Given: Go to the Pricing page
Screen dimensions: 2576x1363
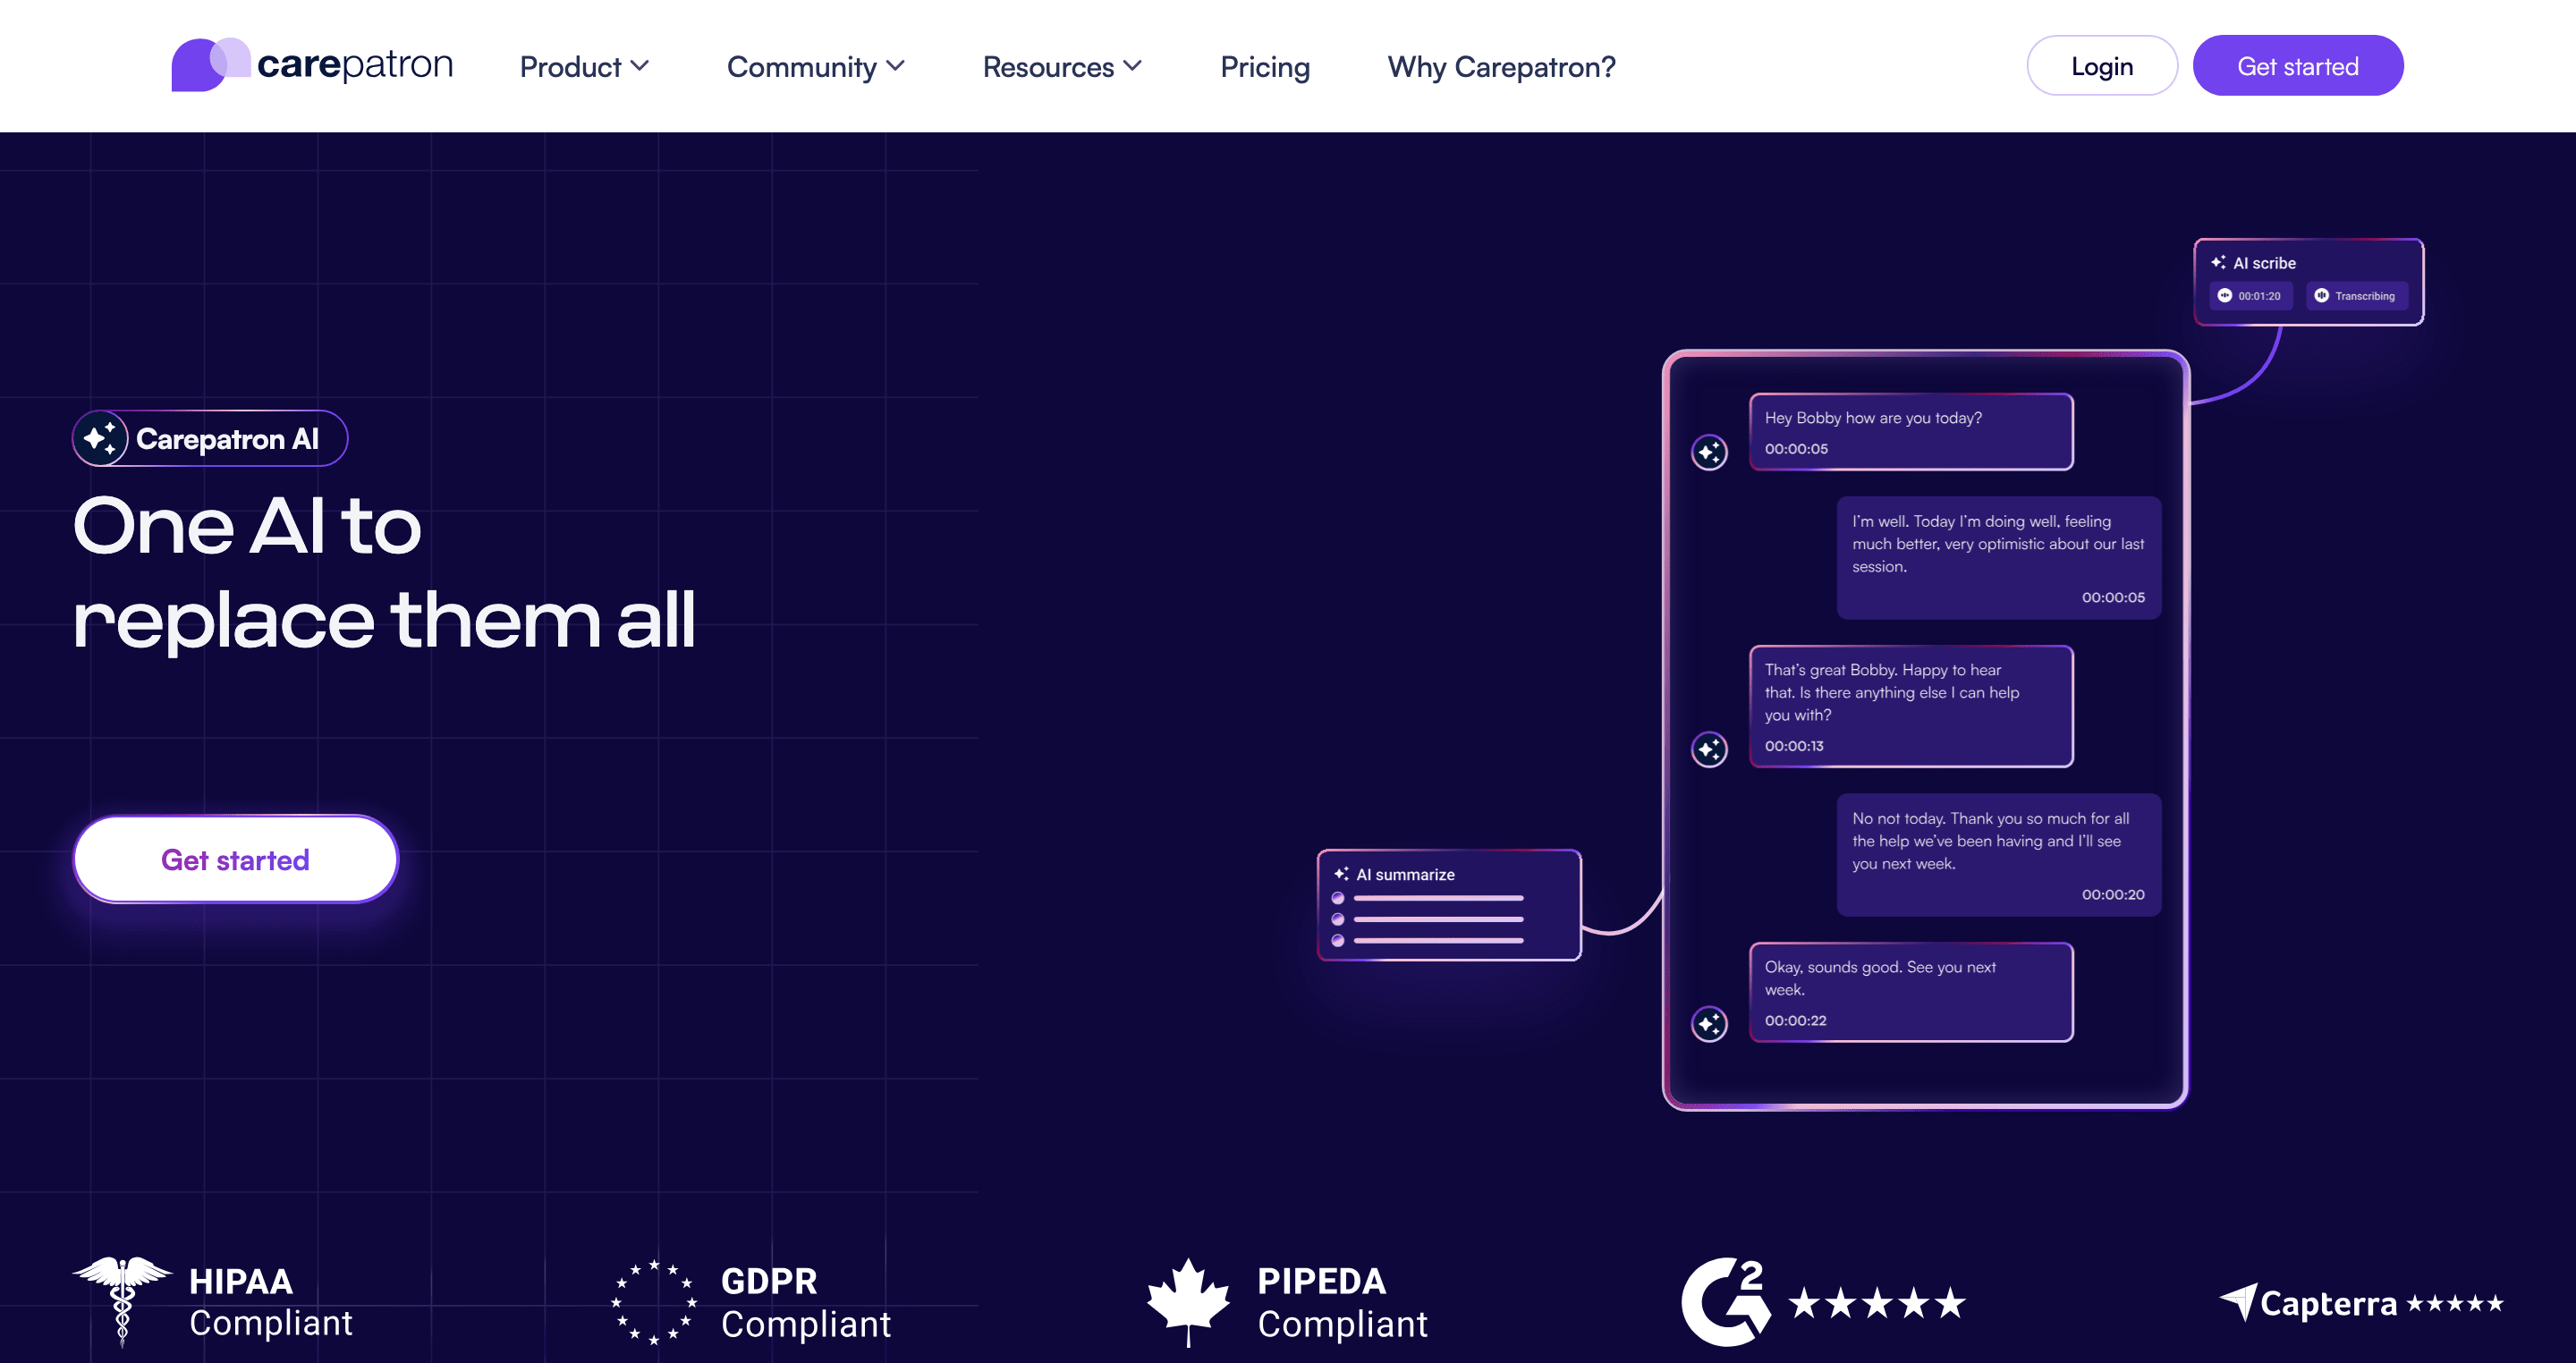Looking at the screenshot, I should pos(1264,67).
